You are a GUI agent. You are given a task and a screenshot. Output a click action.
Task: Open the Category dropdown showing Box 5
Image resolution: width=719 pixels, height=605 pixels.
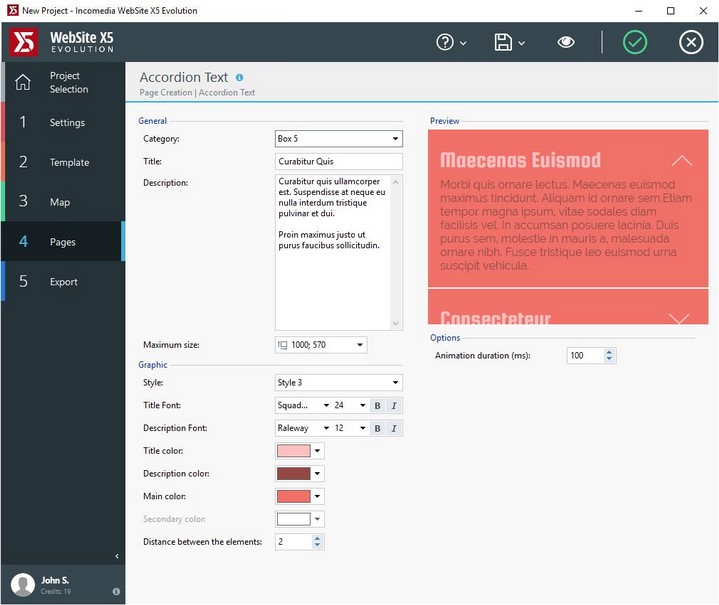pyautogui.click(x=338, y=139)
